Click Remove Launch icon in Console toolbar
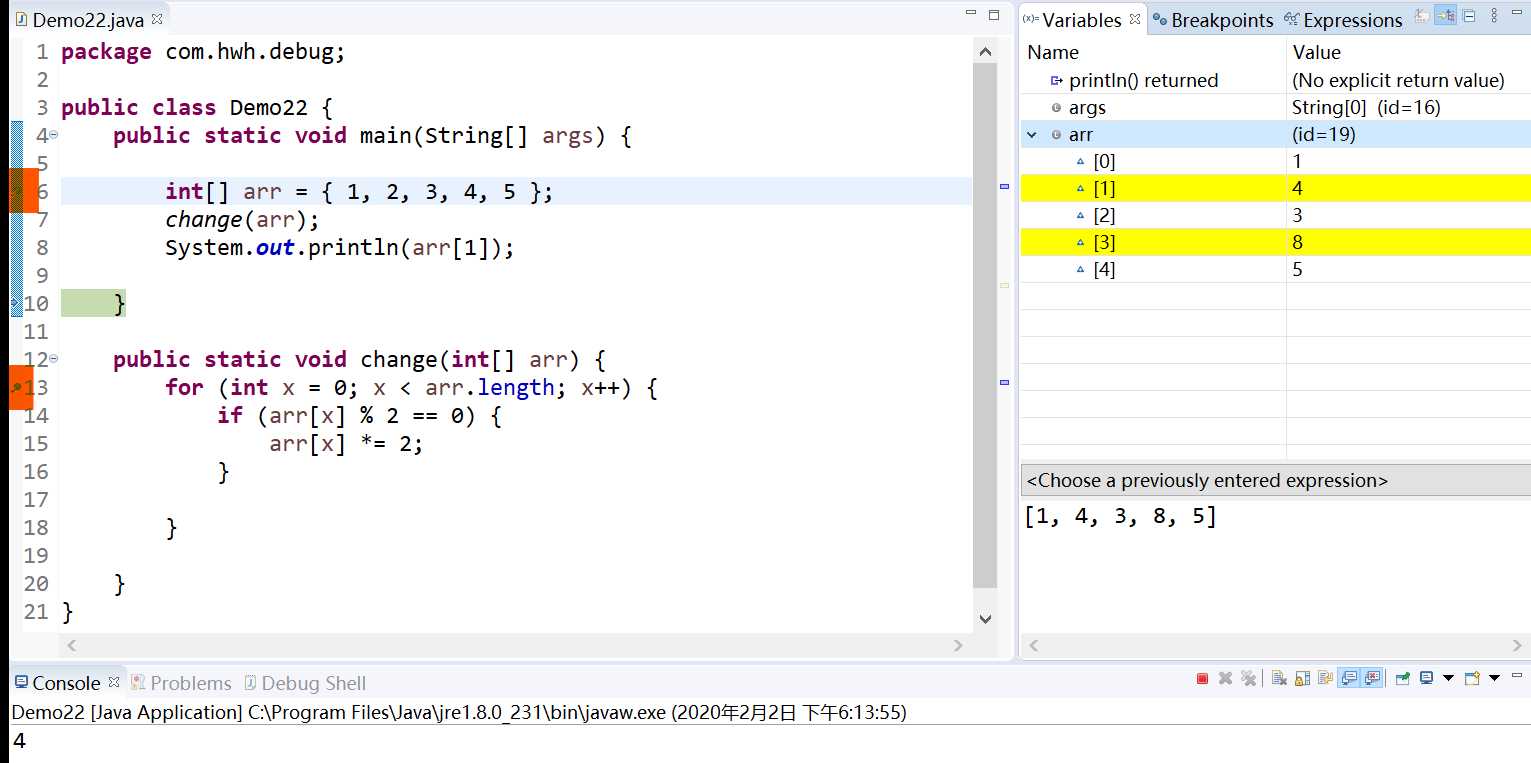This screenshot has height=763, width=1531. click(1225, 679)
